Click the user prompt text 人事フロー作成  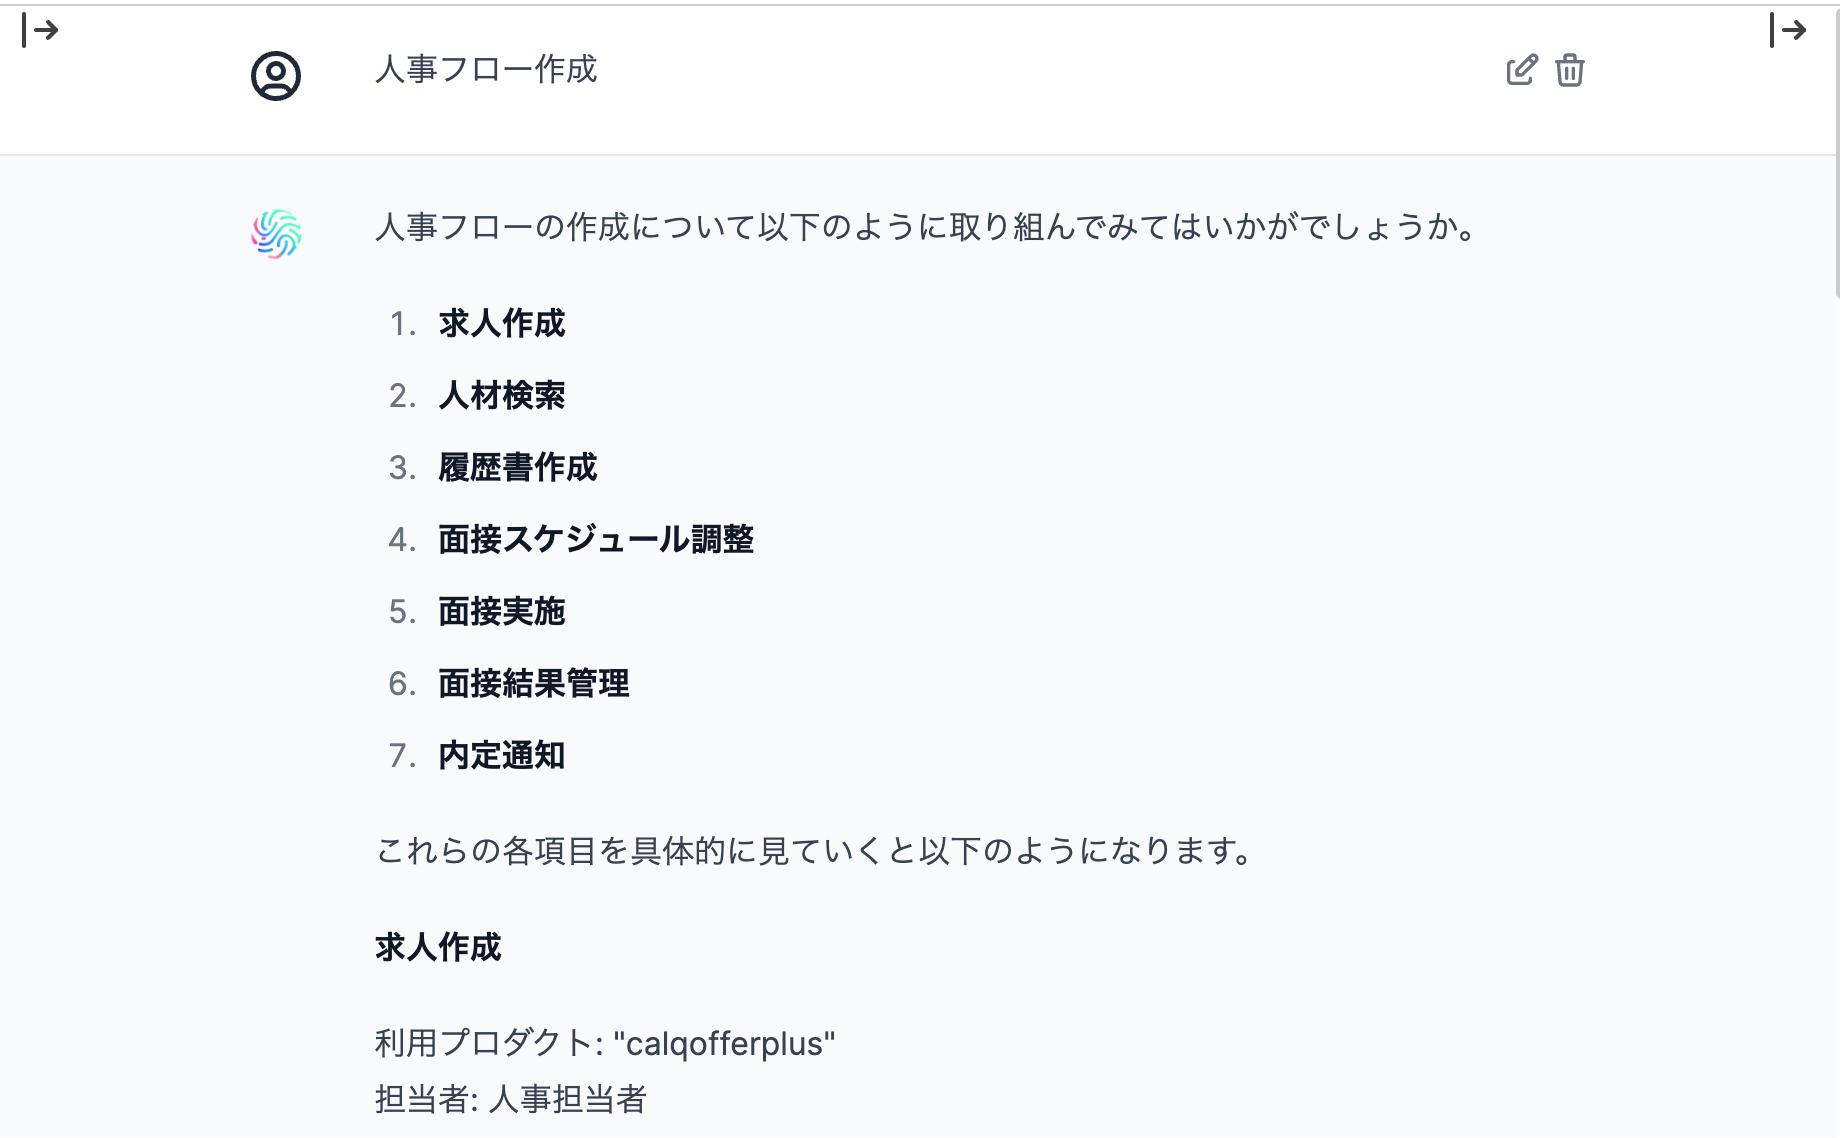click(x=486, y=70)
